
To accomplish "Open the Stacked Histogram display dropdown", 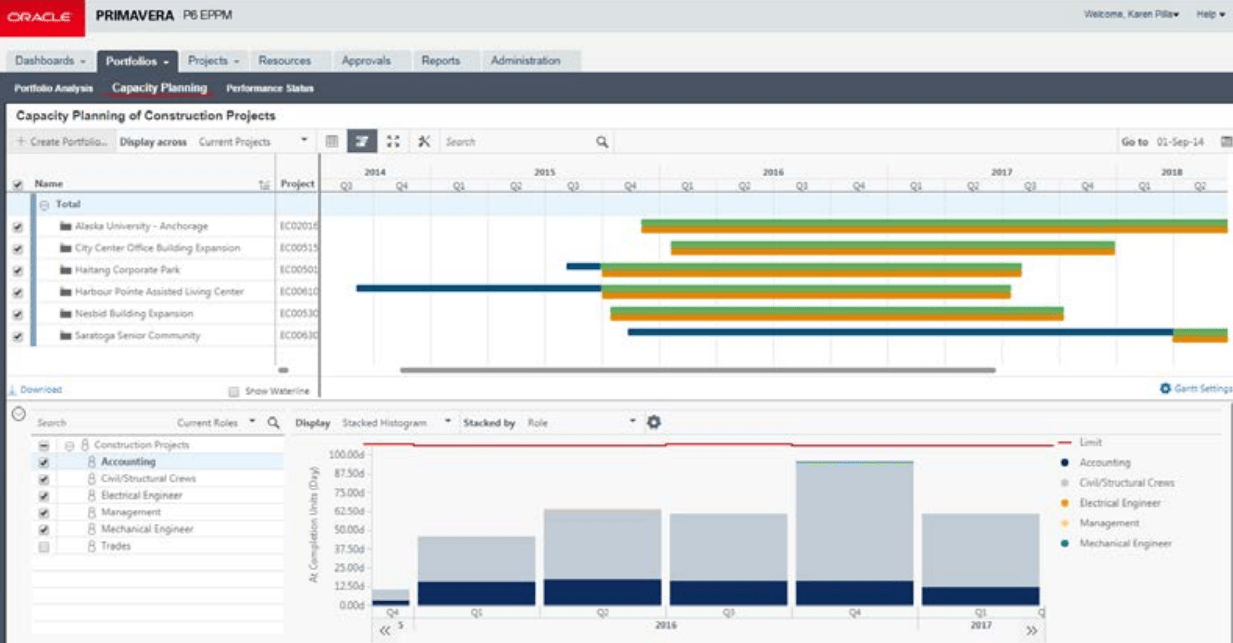I will [397, 423].
